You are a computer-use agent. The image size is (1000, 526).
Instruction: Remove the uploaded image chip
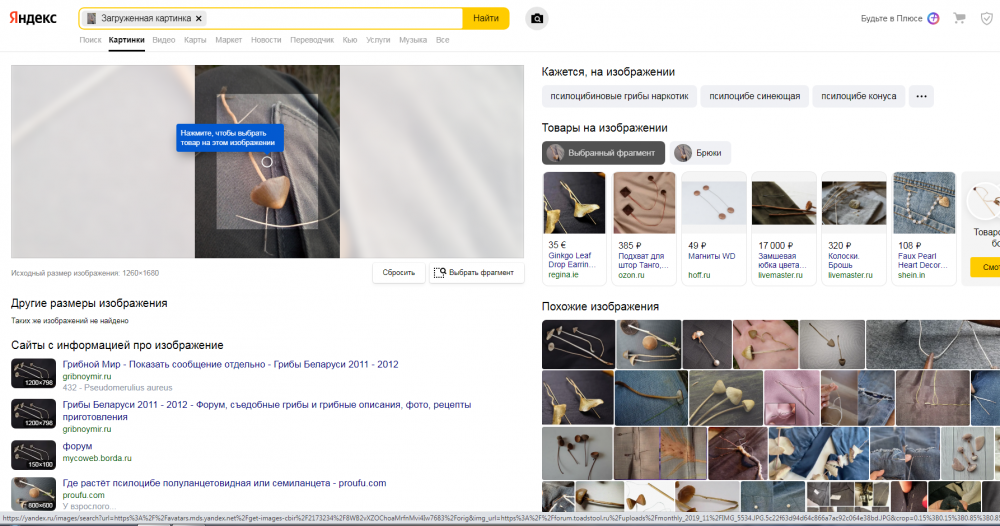(199, 18)
